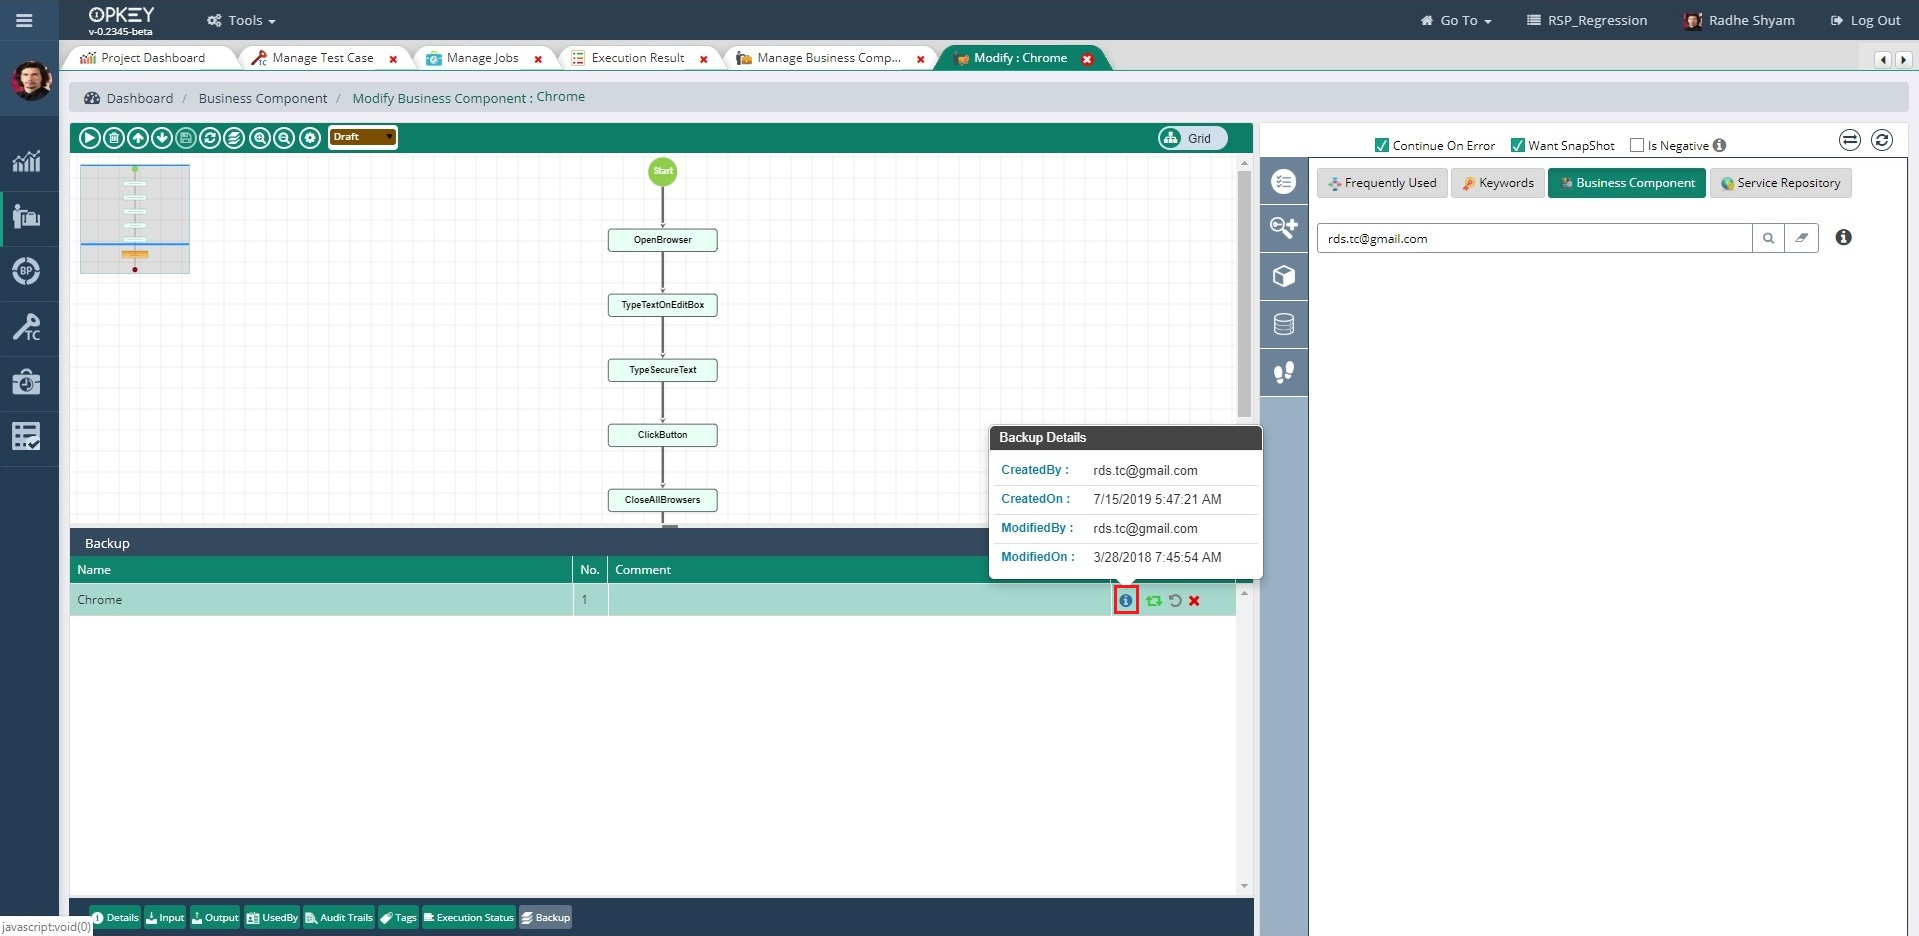Screen dimensions: 1919x936
Task: Click the database icon in side strip
Action: (x=1284, y=324)
